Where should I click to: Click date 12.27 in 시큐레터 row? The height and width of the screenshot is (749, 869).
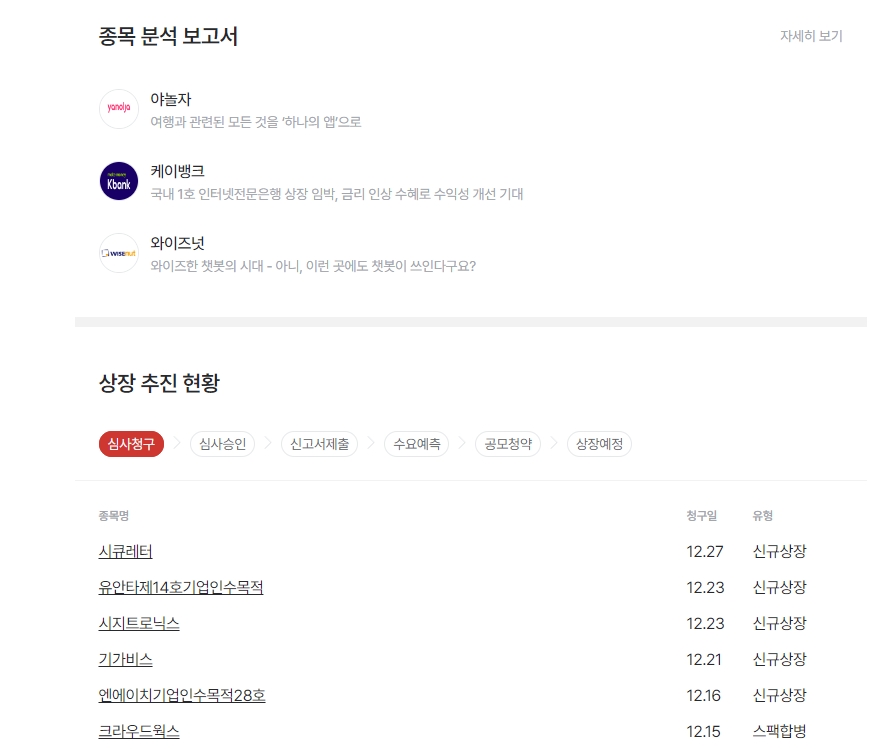point(705,552)
